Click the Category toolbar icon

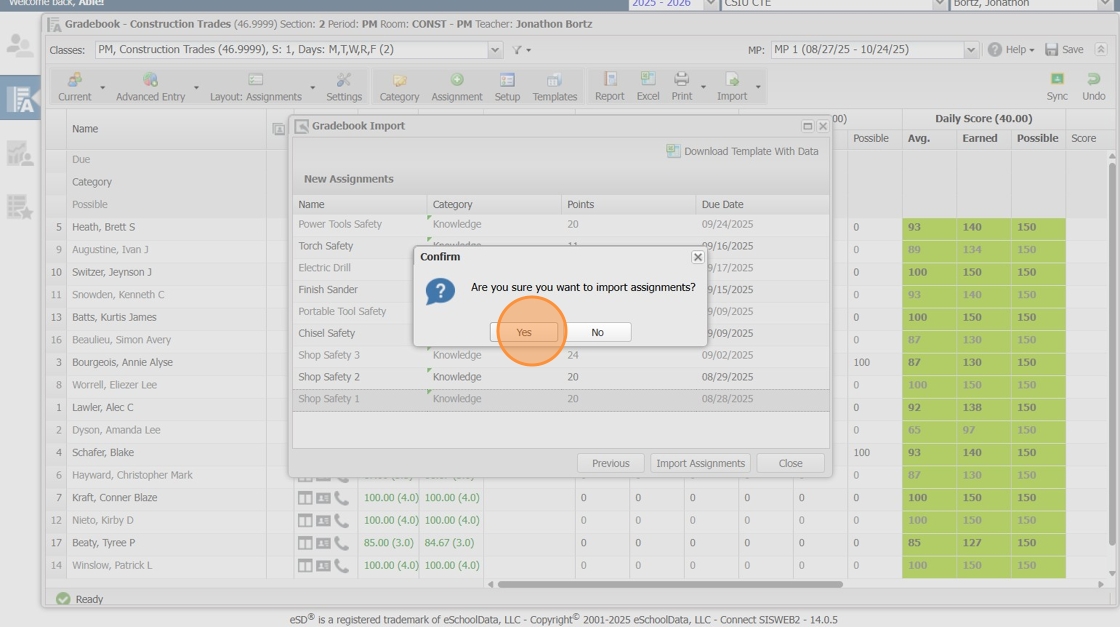(399, 87)
